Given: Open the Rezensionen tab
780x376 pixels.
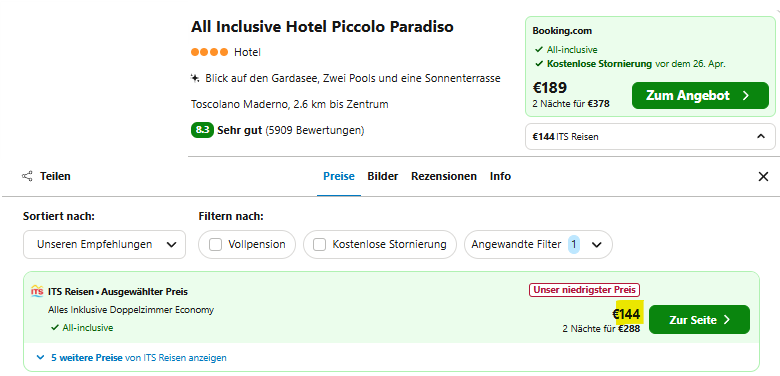Looking at the screenshot, I should (x=444, y=176).
